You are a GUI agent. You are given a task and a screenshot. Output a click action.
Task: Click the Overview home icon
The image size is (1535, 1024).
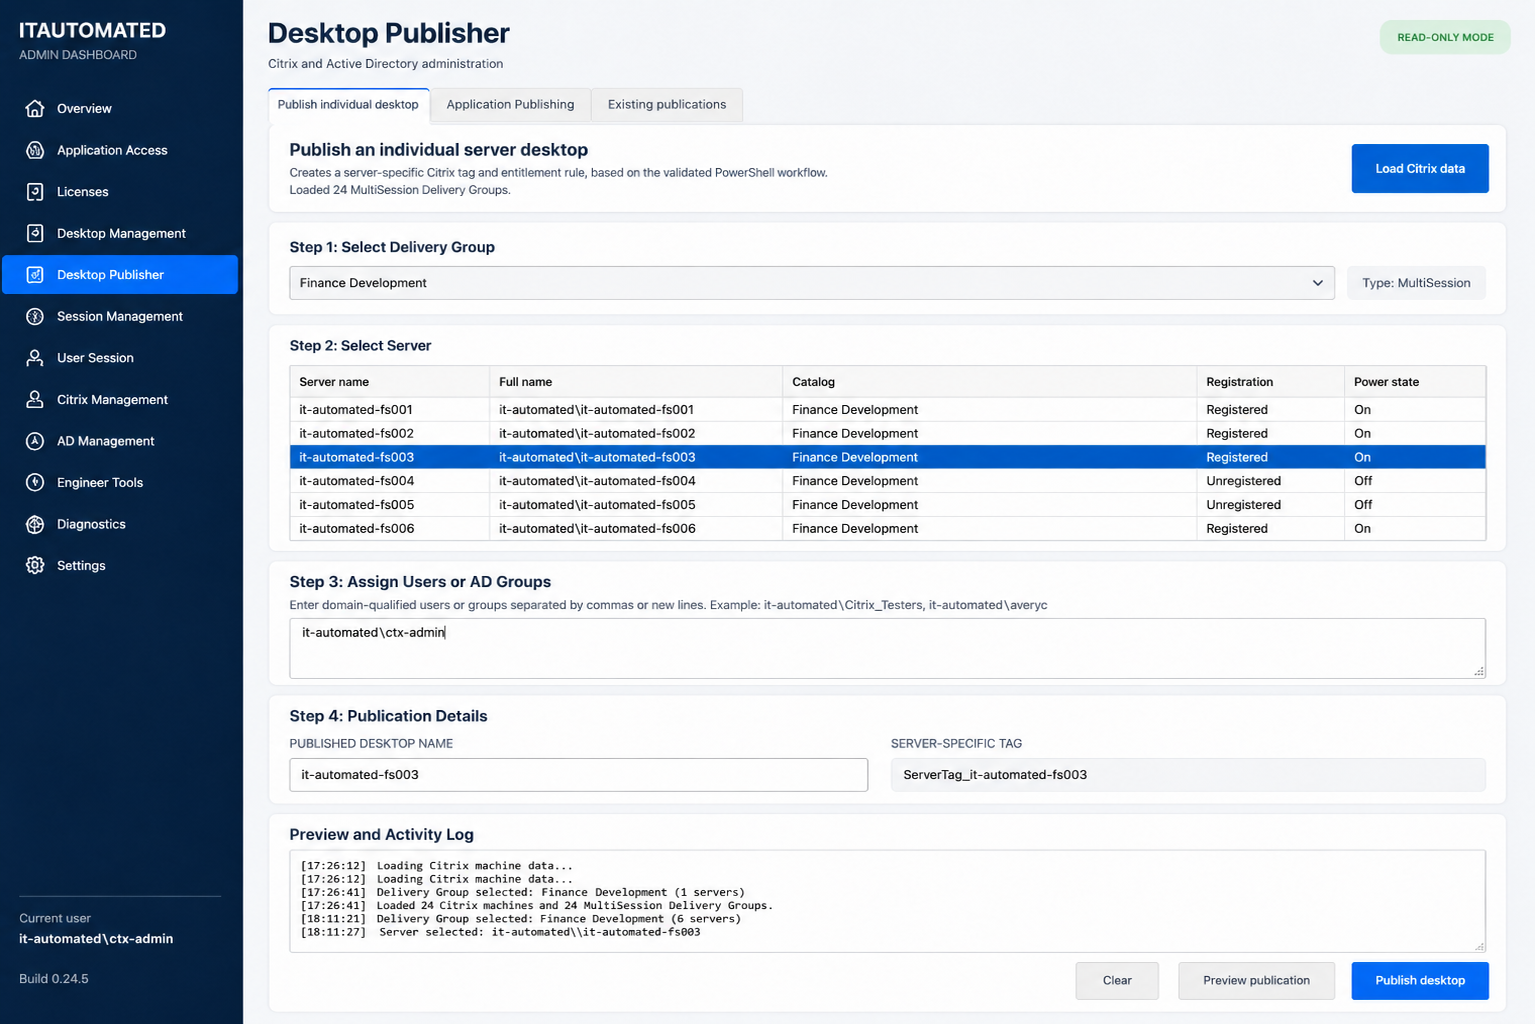tap(35, 108)
